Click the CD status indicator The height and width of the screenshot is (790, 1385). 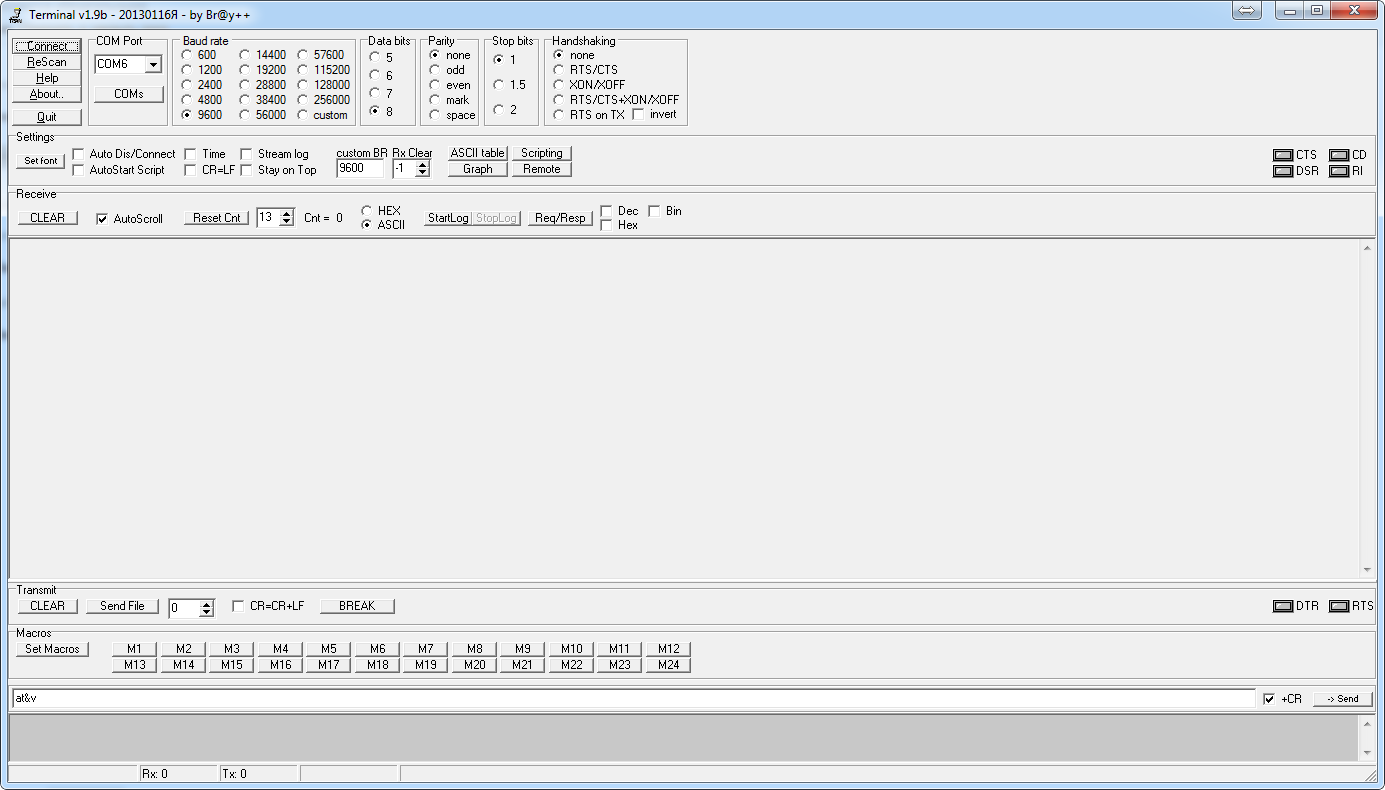click(x=1337, y=154)
